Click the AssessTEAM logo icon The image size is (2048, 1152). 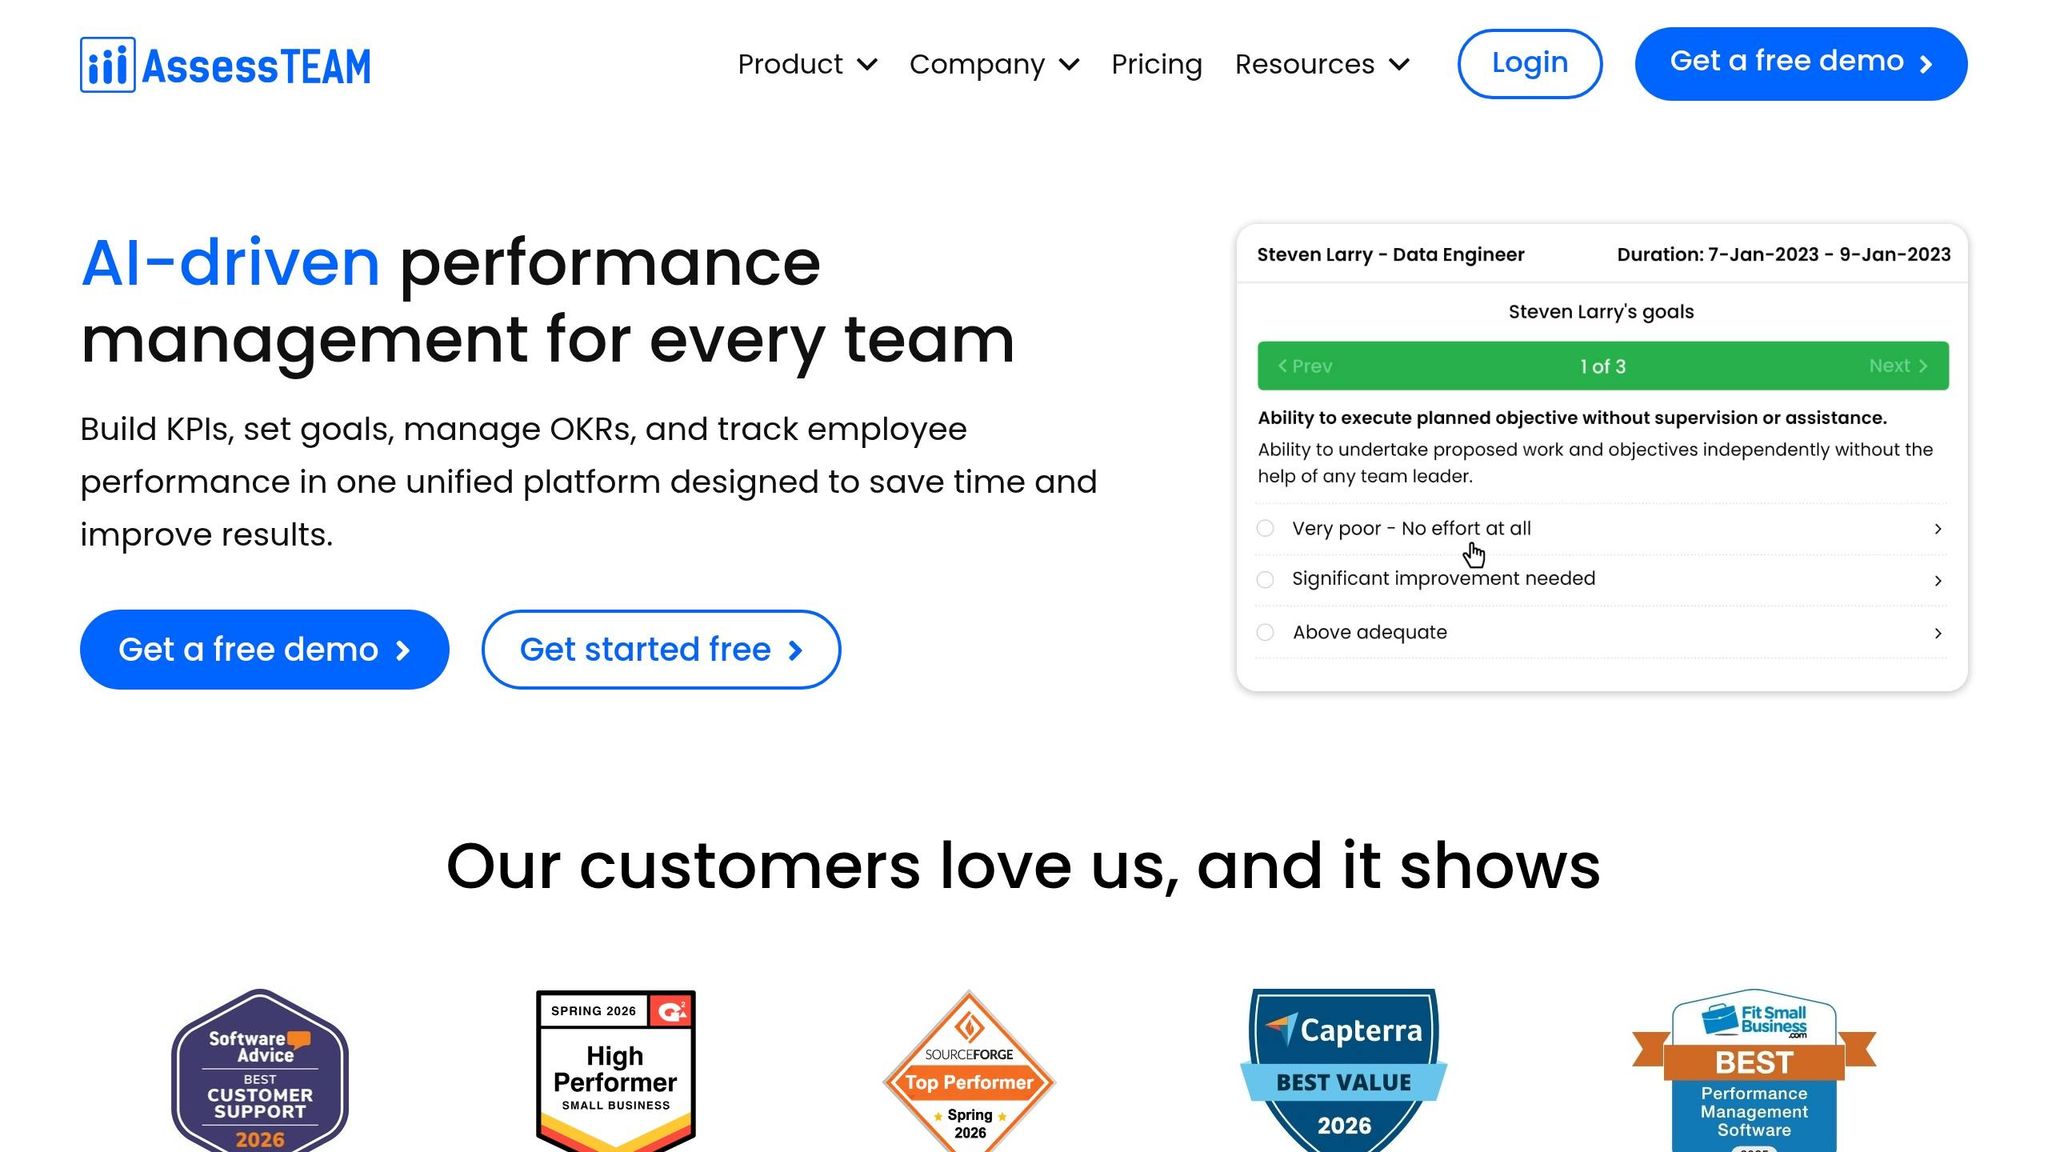(108, 65)
